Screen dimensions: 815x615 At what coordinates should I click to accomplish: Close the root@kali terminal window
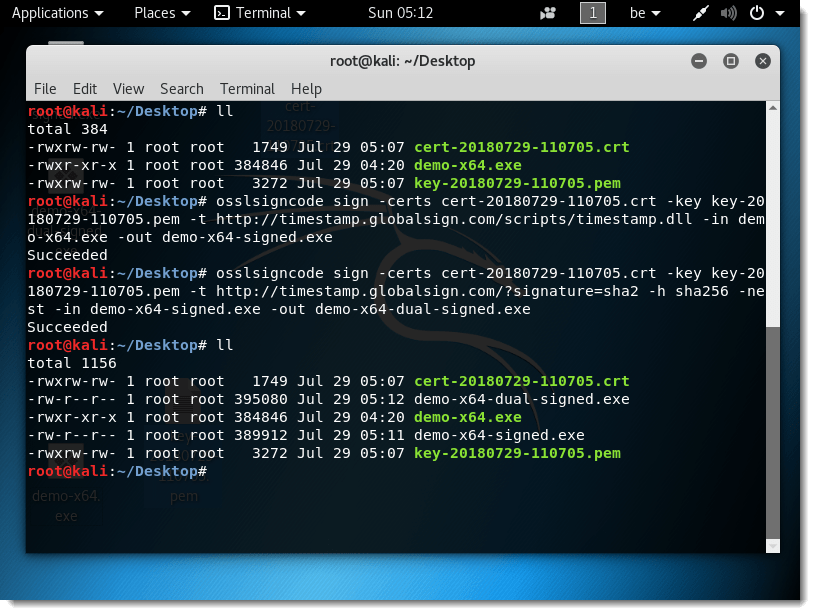[x=763, y=61]
